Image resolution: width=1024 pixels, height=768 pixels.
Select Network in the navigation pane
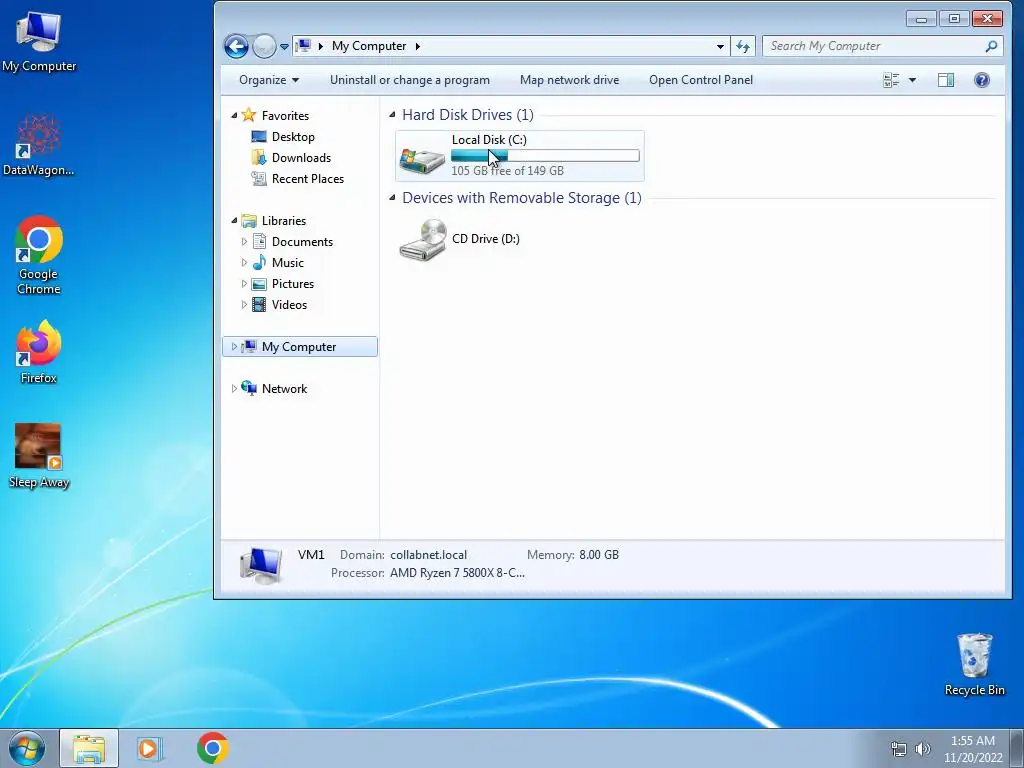click(x=284, y=389)
